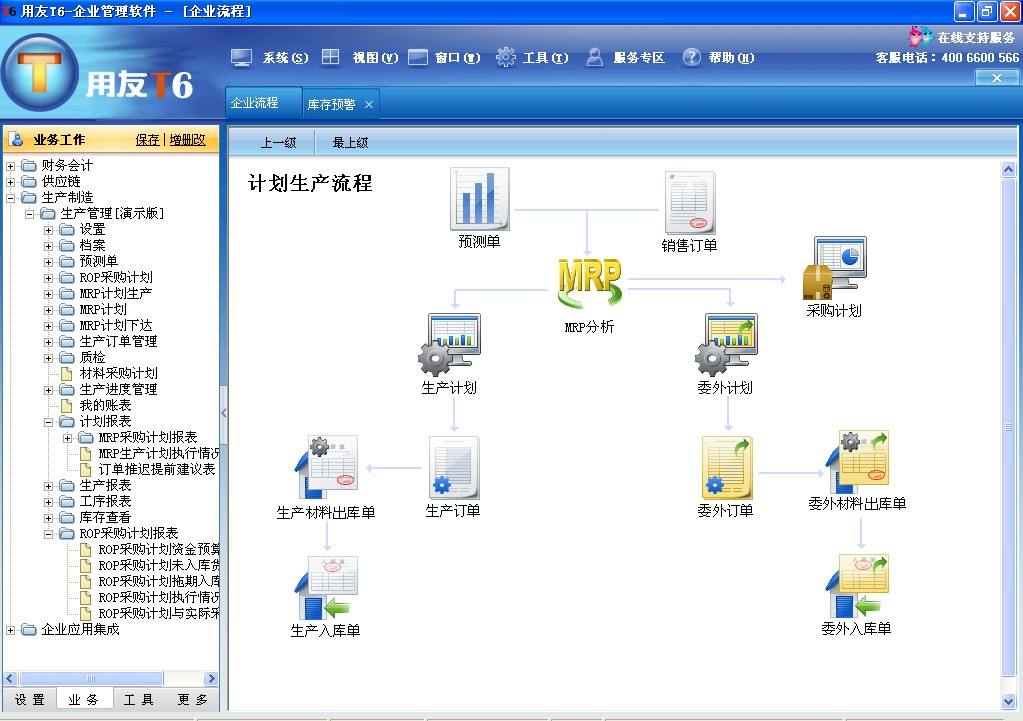Screen dimensions: 1023x721
Task: Click the X button under the phone number
Action: click(997, 78)
